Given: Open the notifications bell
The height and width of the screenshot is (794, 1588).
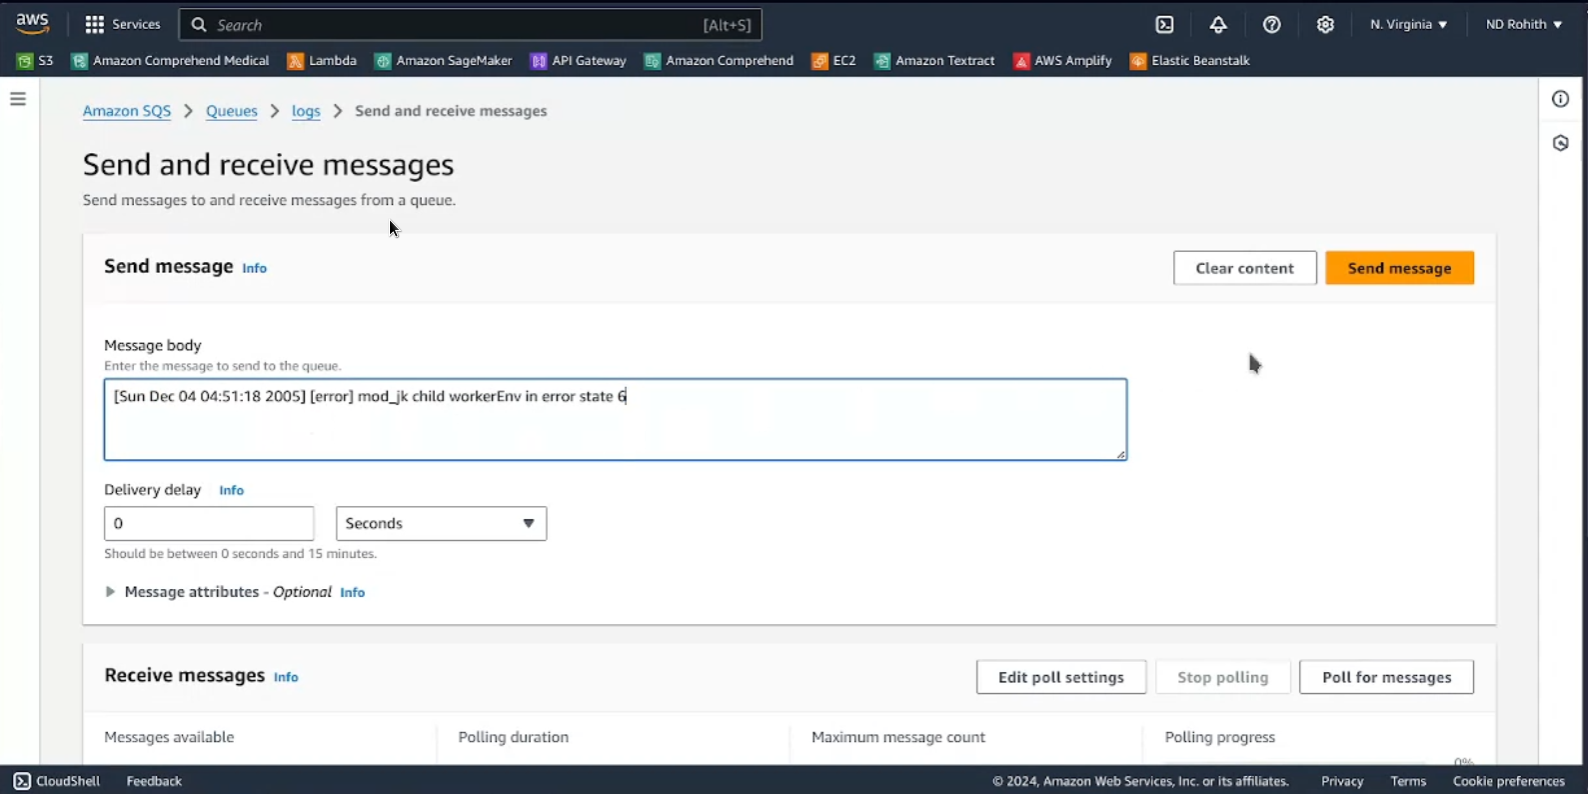Looking at the screenshot, I should click(1218, 24).
